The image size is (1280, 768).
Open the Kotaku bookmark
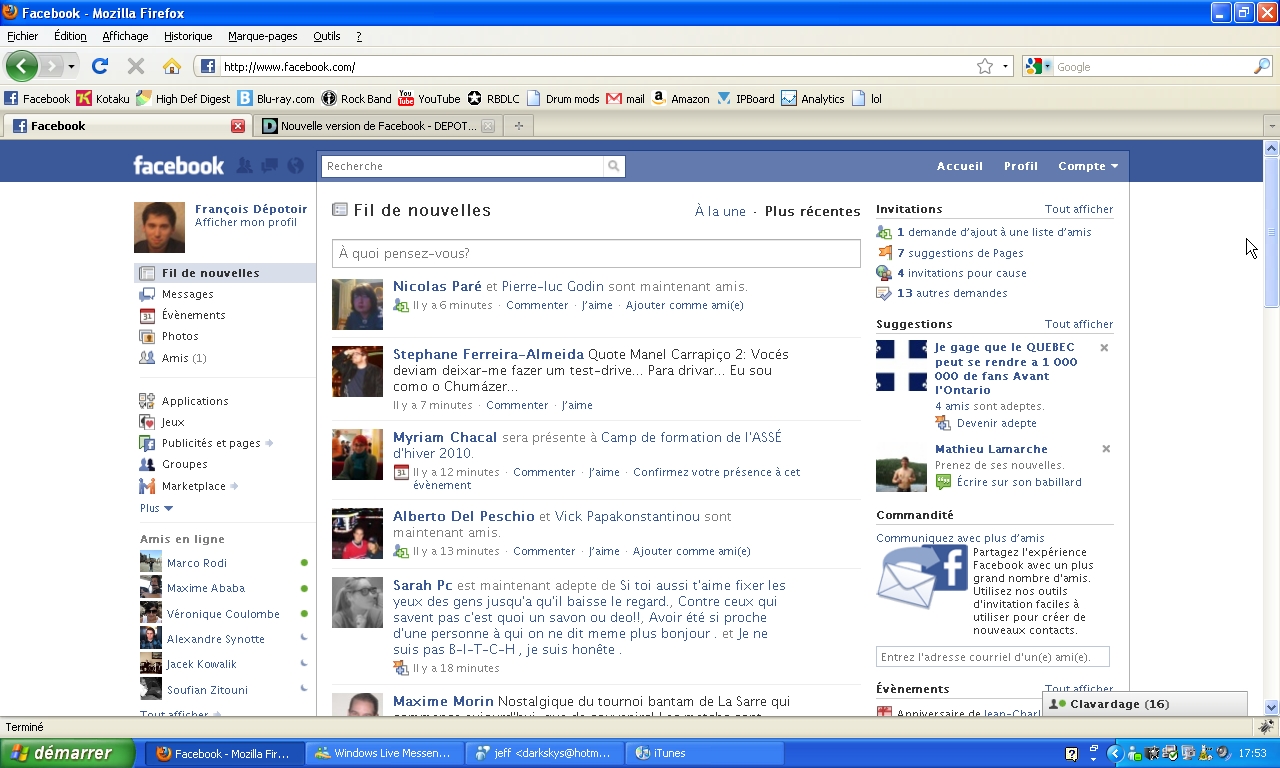coord(103,99)
